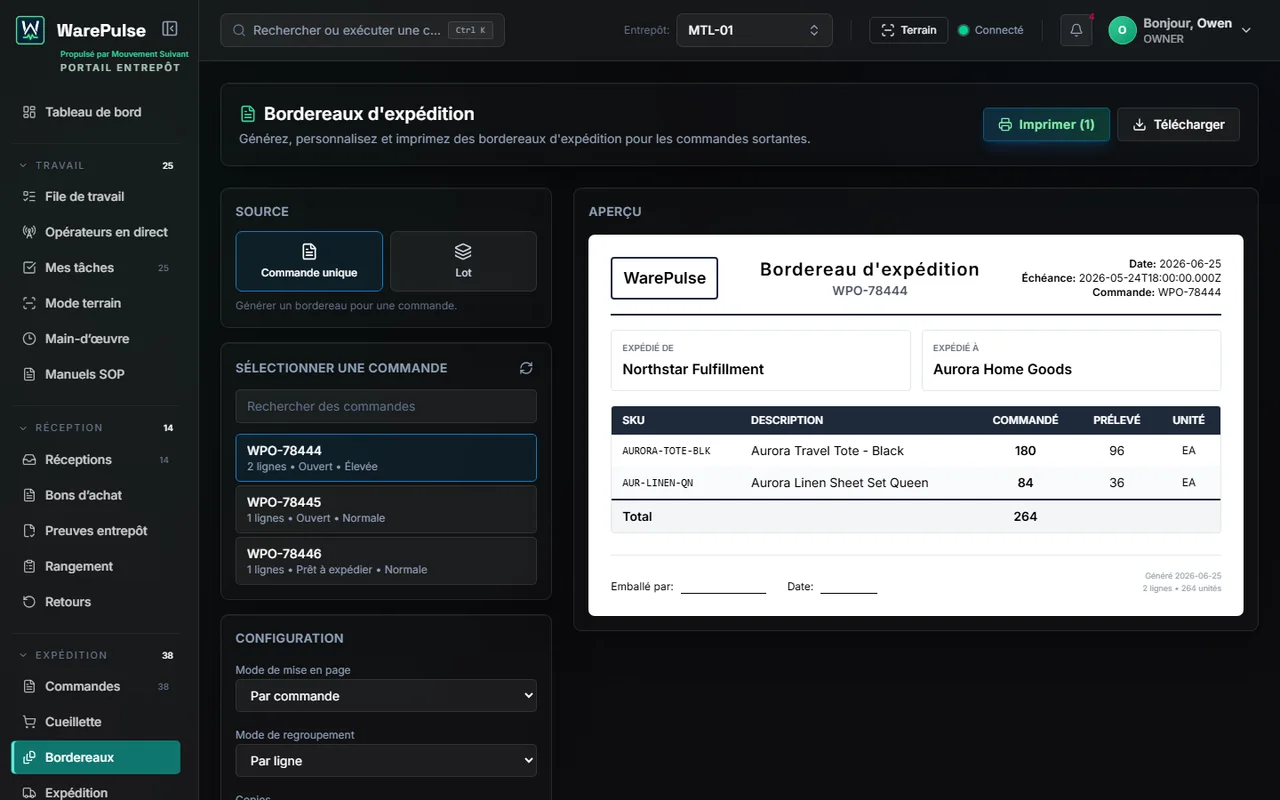1280x800 pixels.
Task: Click the Télécharger button
Action: (1178, 124)
